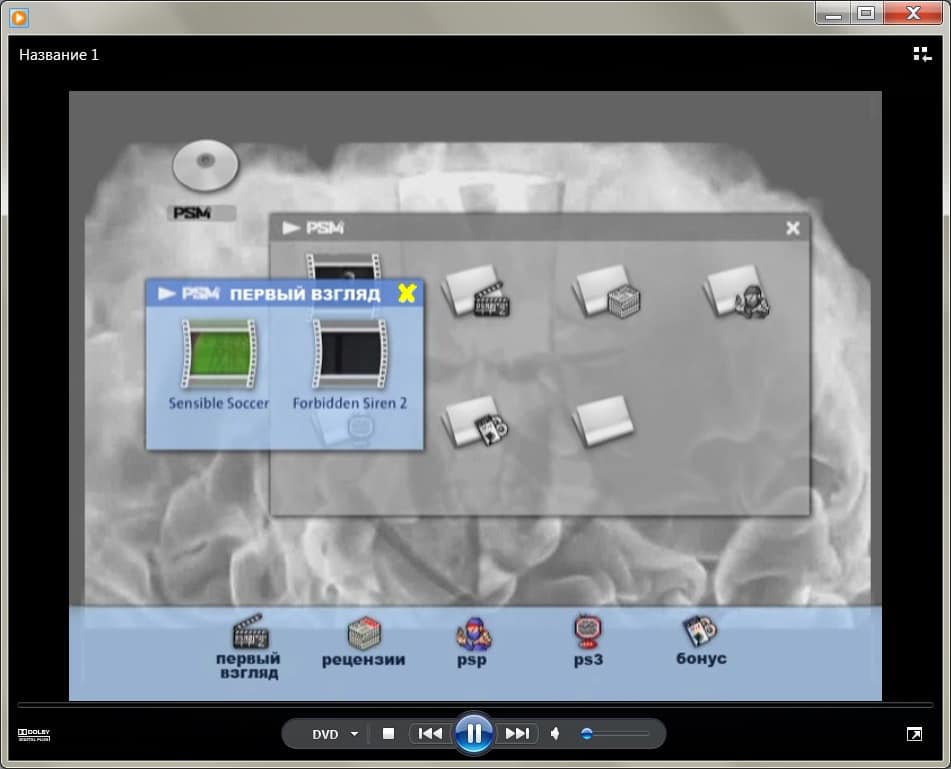Click the play arrow in Первый взгляд title
The width and height of the screenshot is (951, 769).
[167, 294]
